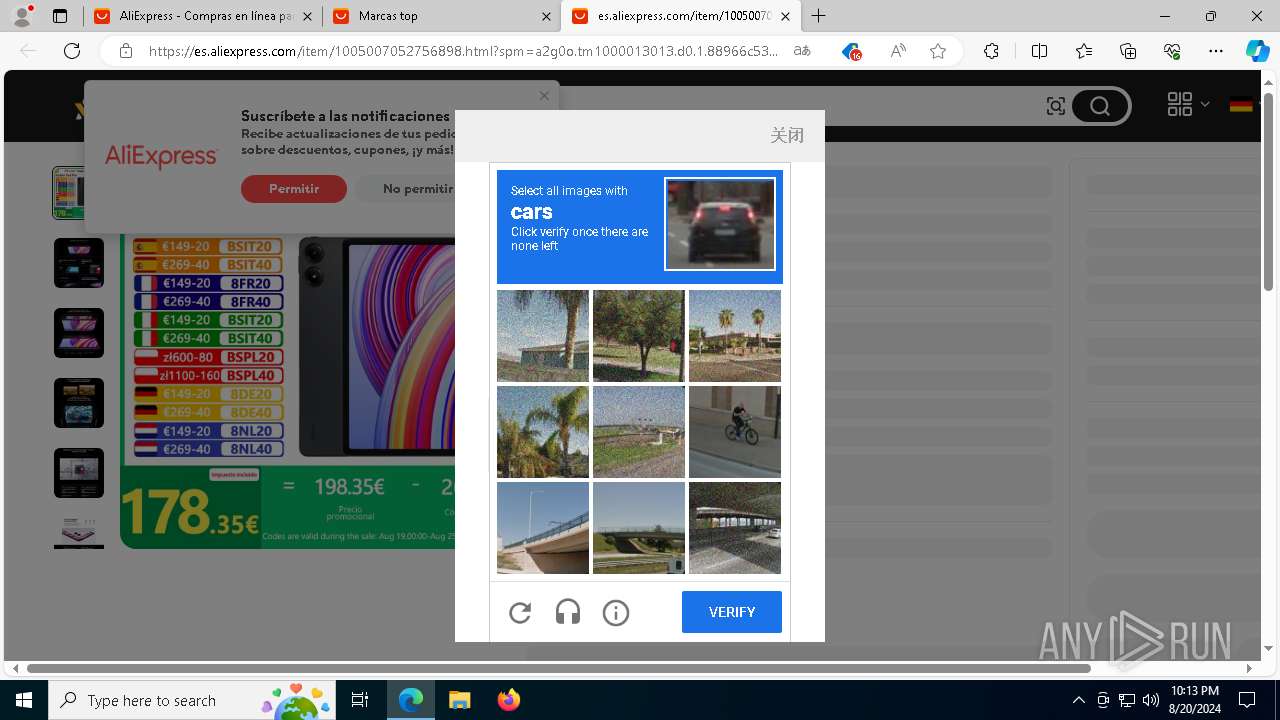Screen dimensions: 1280x720
Task: Show hidden system tray icons
Action: [1079, 700]
